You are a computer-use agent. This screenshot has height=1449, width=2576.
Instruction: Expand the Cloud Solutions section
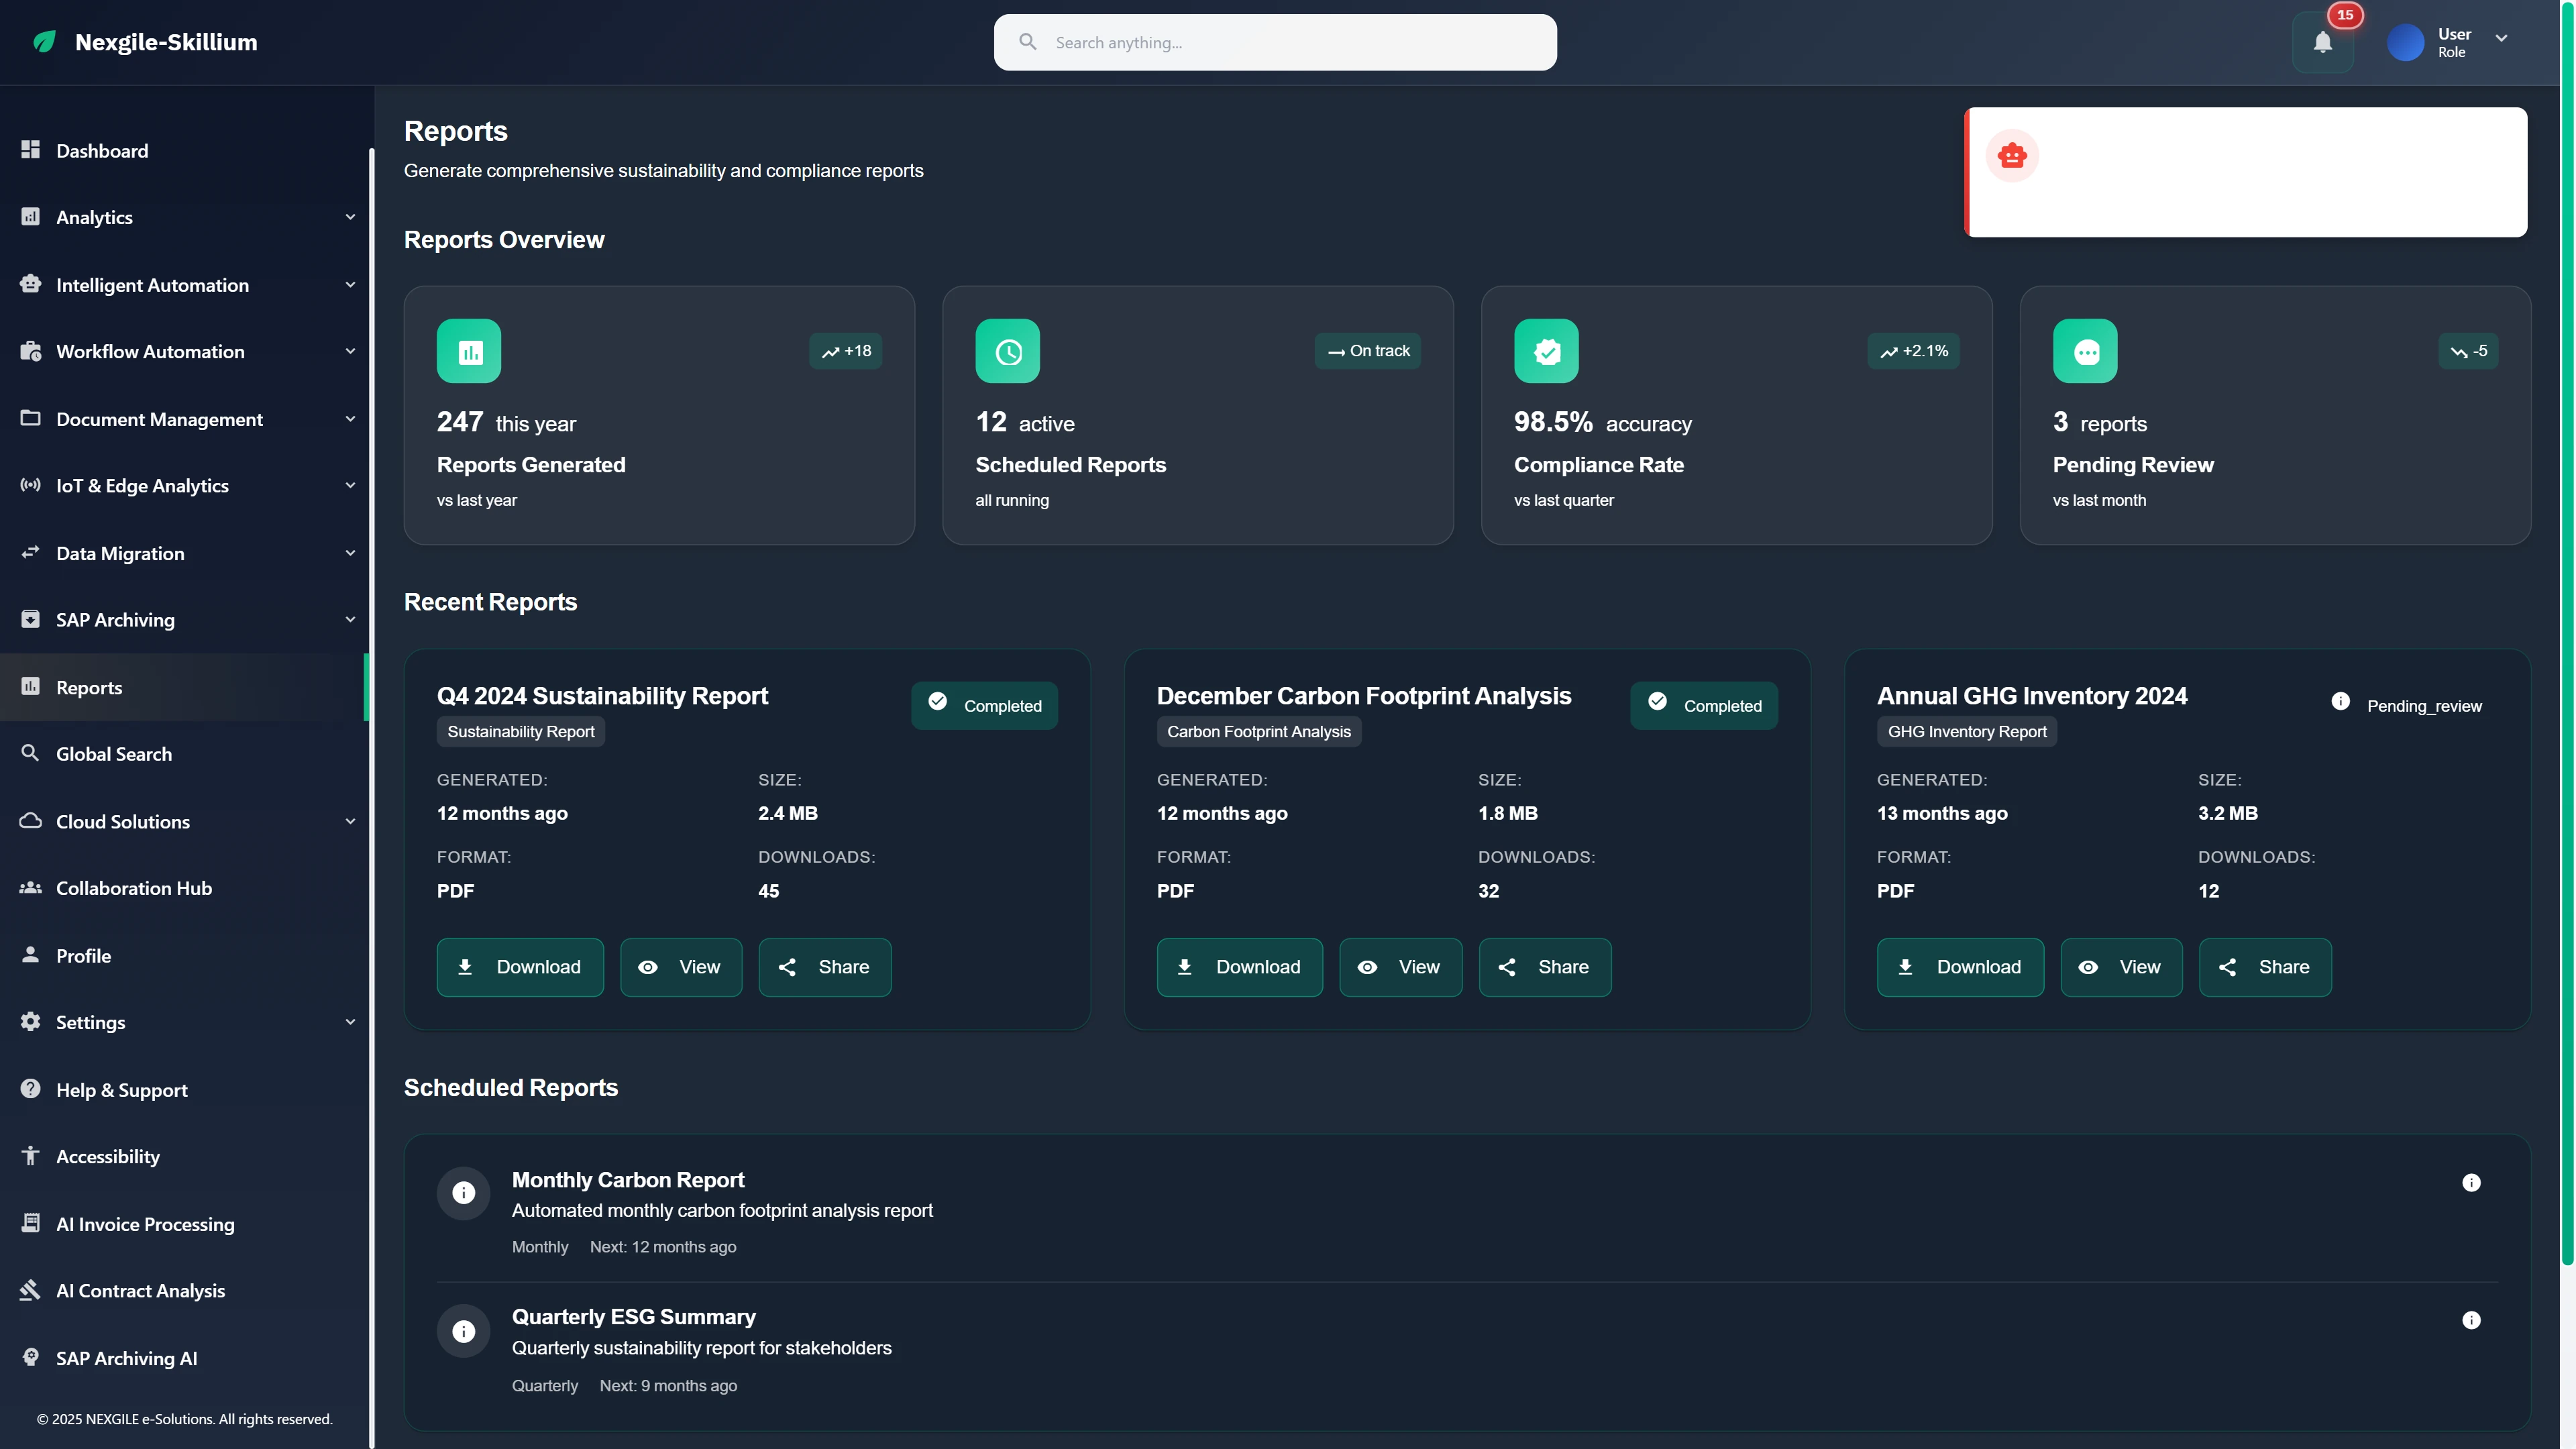pyautogui.click(x=350, y=821)
